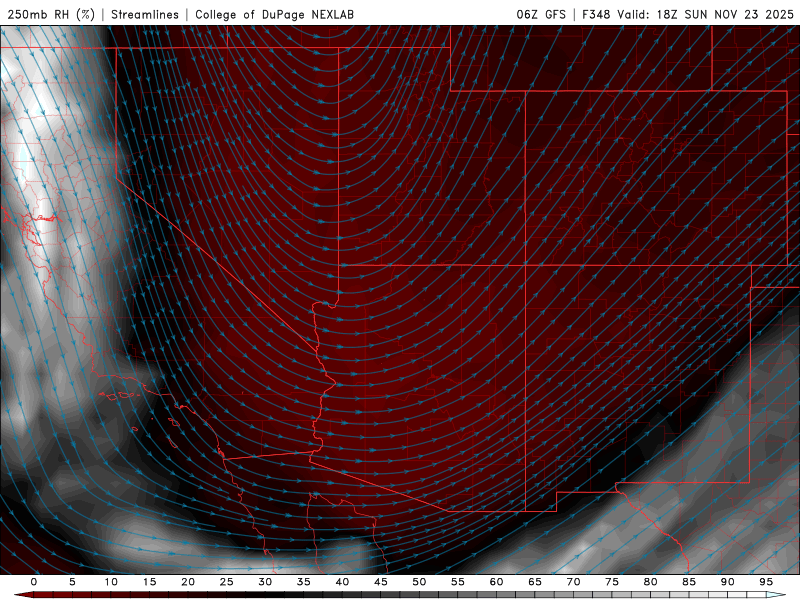Image resolution: width=800 pixels, height=600 pixels.
Task: Click the "0" tick on the color scale
Action: coord(34,582)
